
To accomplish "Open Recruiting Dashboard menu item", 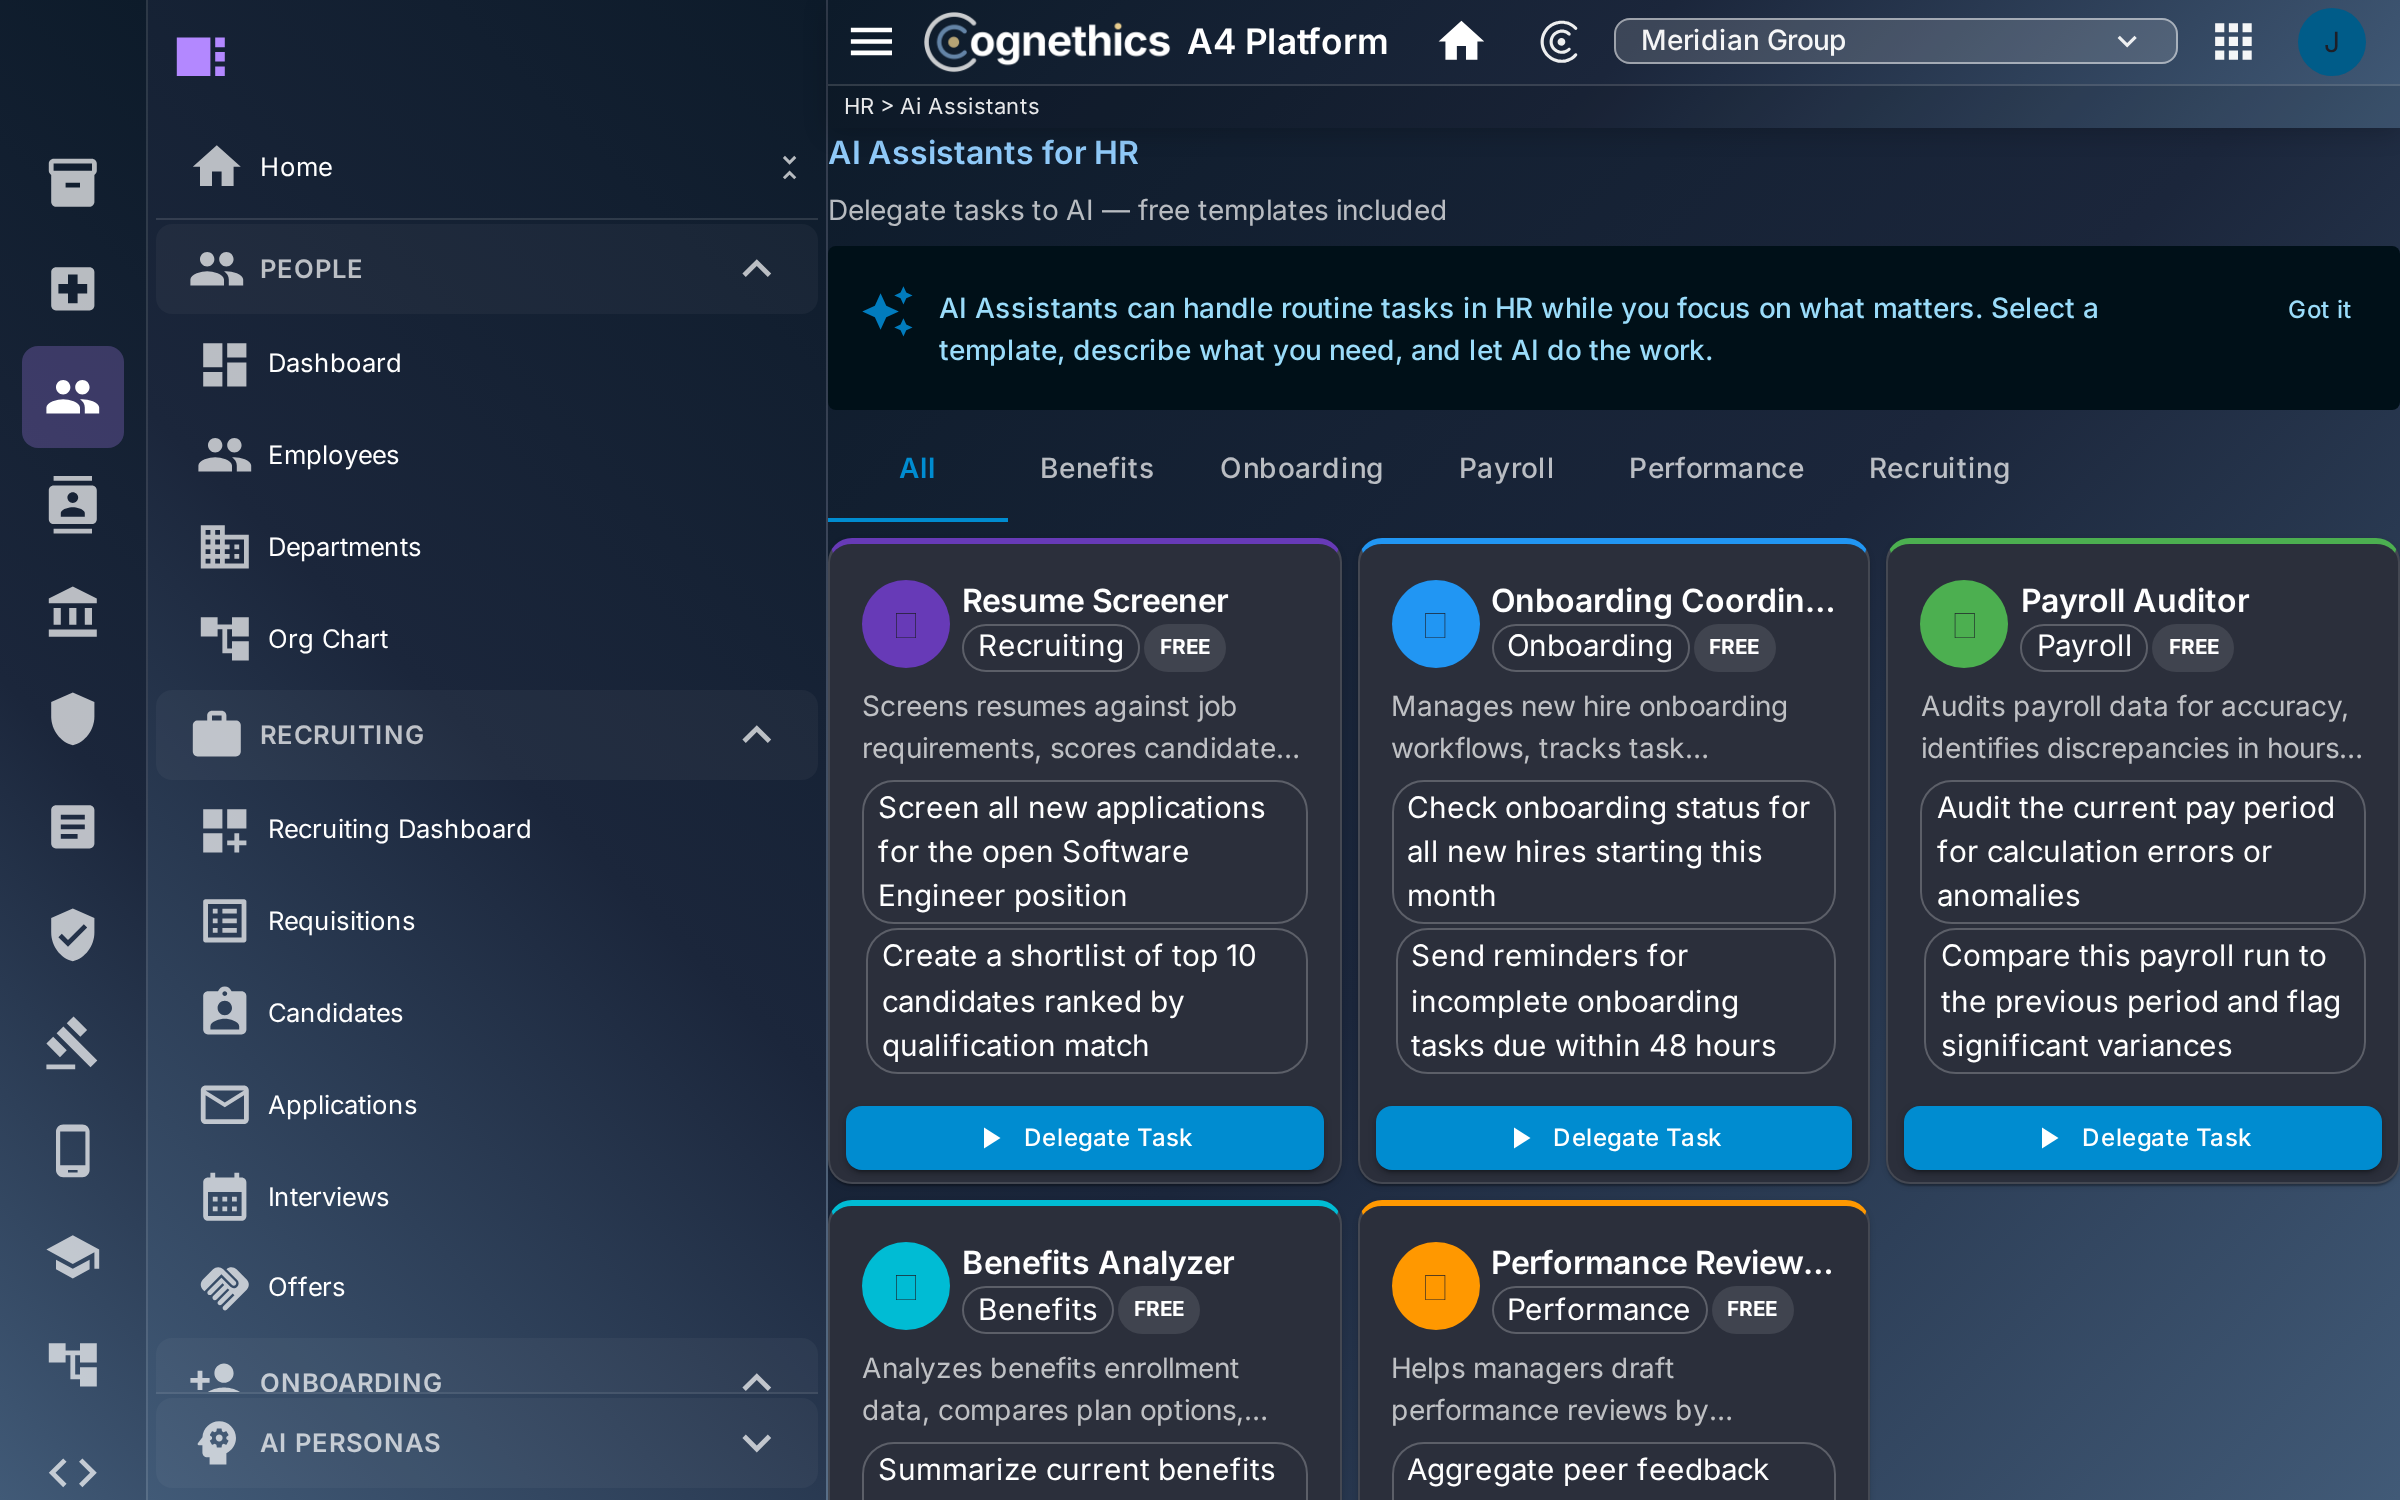I will (487, 829).
